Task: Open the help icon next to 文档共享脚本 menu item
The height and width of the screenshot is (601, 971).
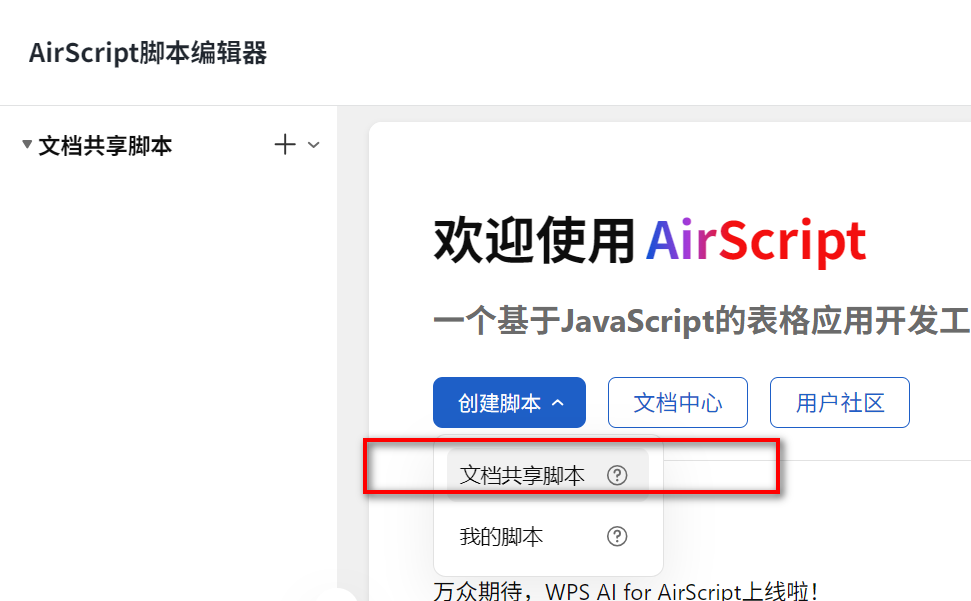Action: tap(617, 475)
